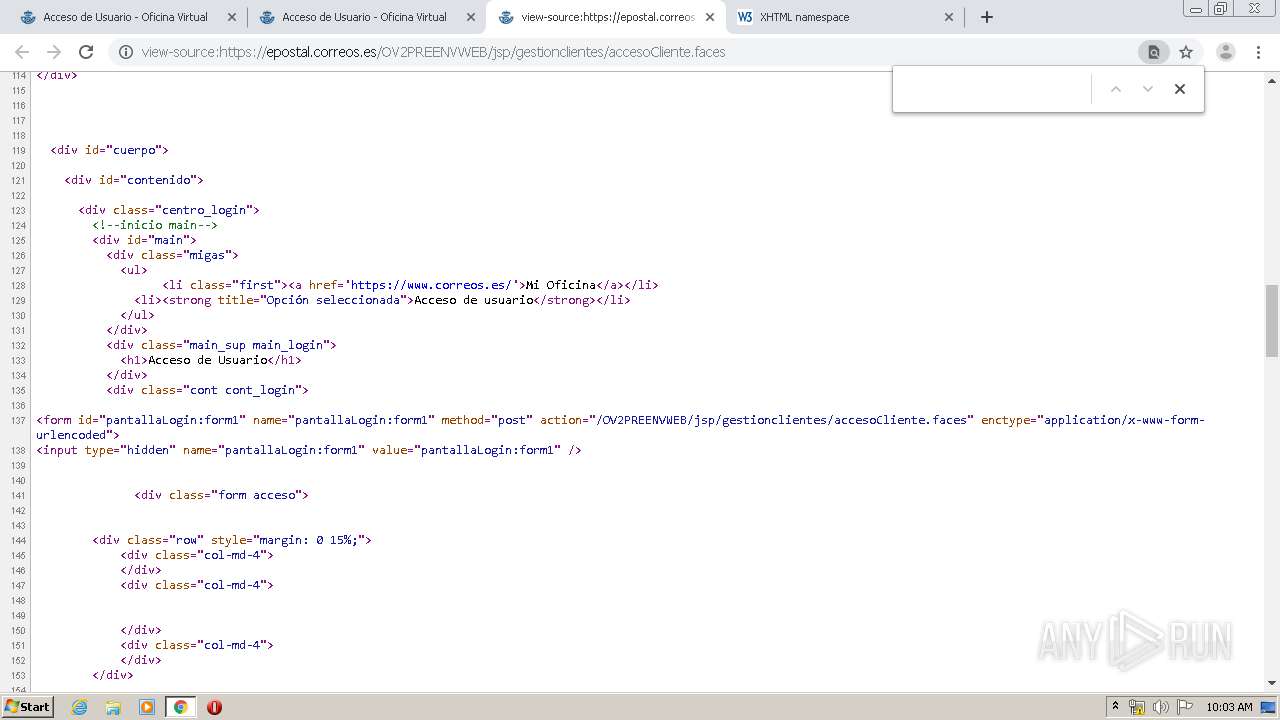Close the view-source tab
Screen dimensions: 1280x720
pos(710,17)
